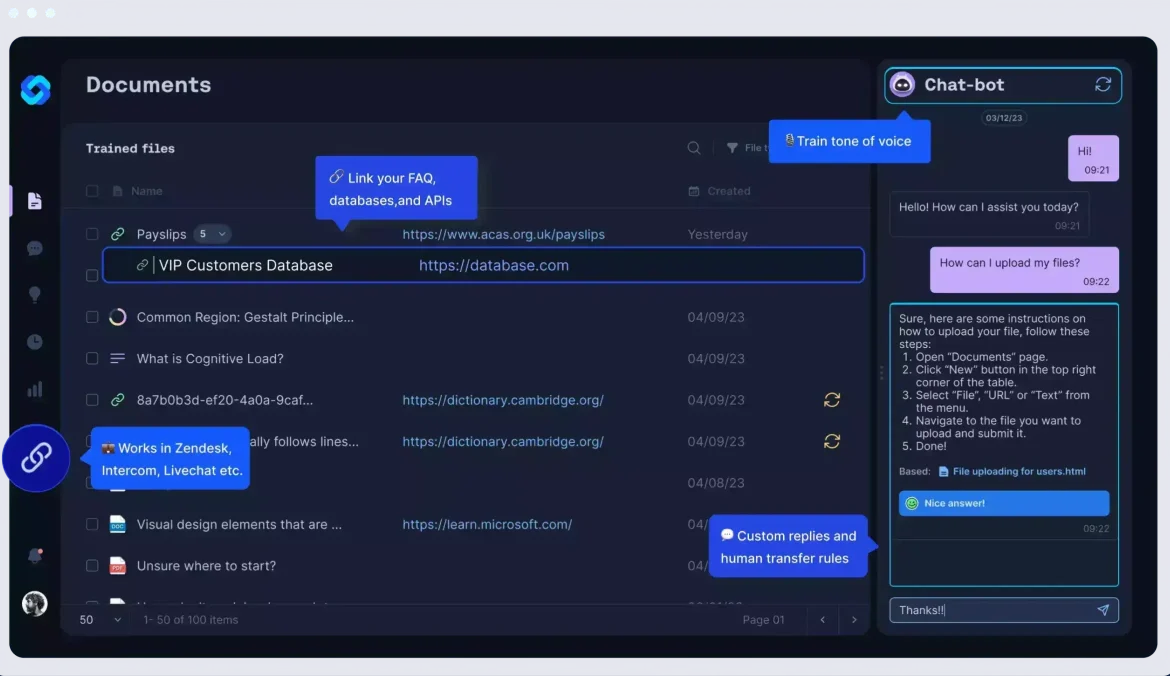Open the lightbulb ideas icon in sidebar

(36, 294)
